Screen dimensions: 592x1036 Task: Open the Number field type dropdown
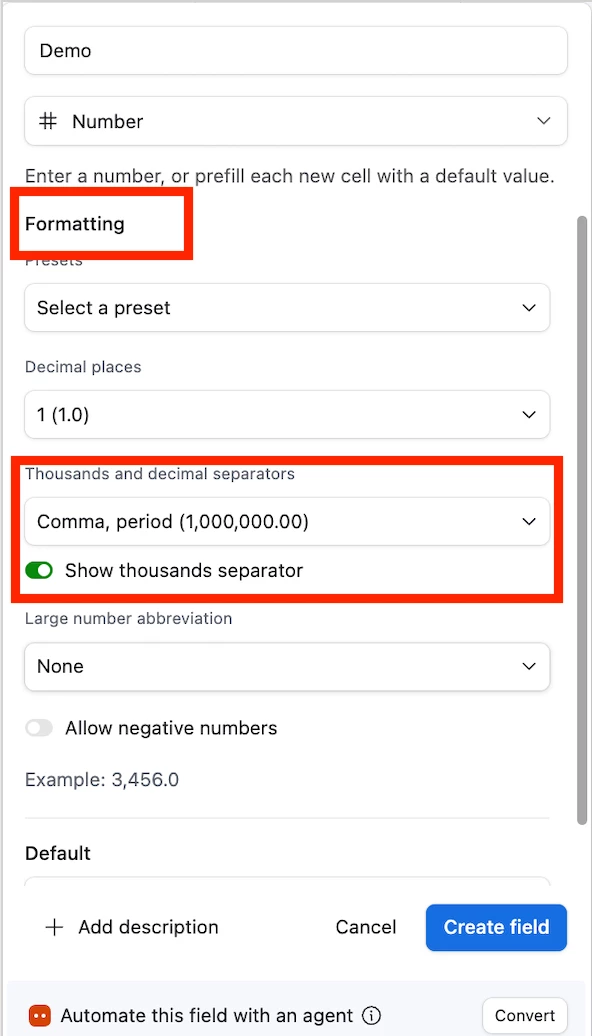[296, 121]
